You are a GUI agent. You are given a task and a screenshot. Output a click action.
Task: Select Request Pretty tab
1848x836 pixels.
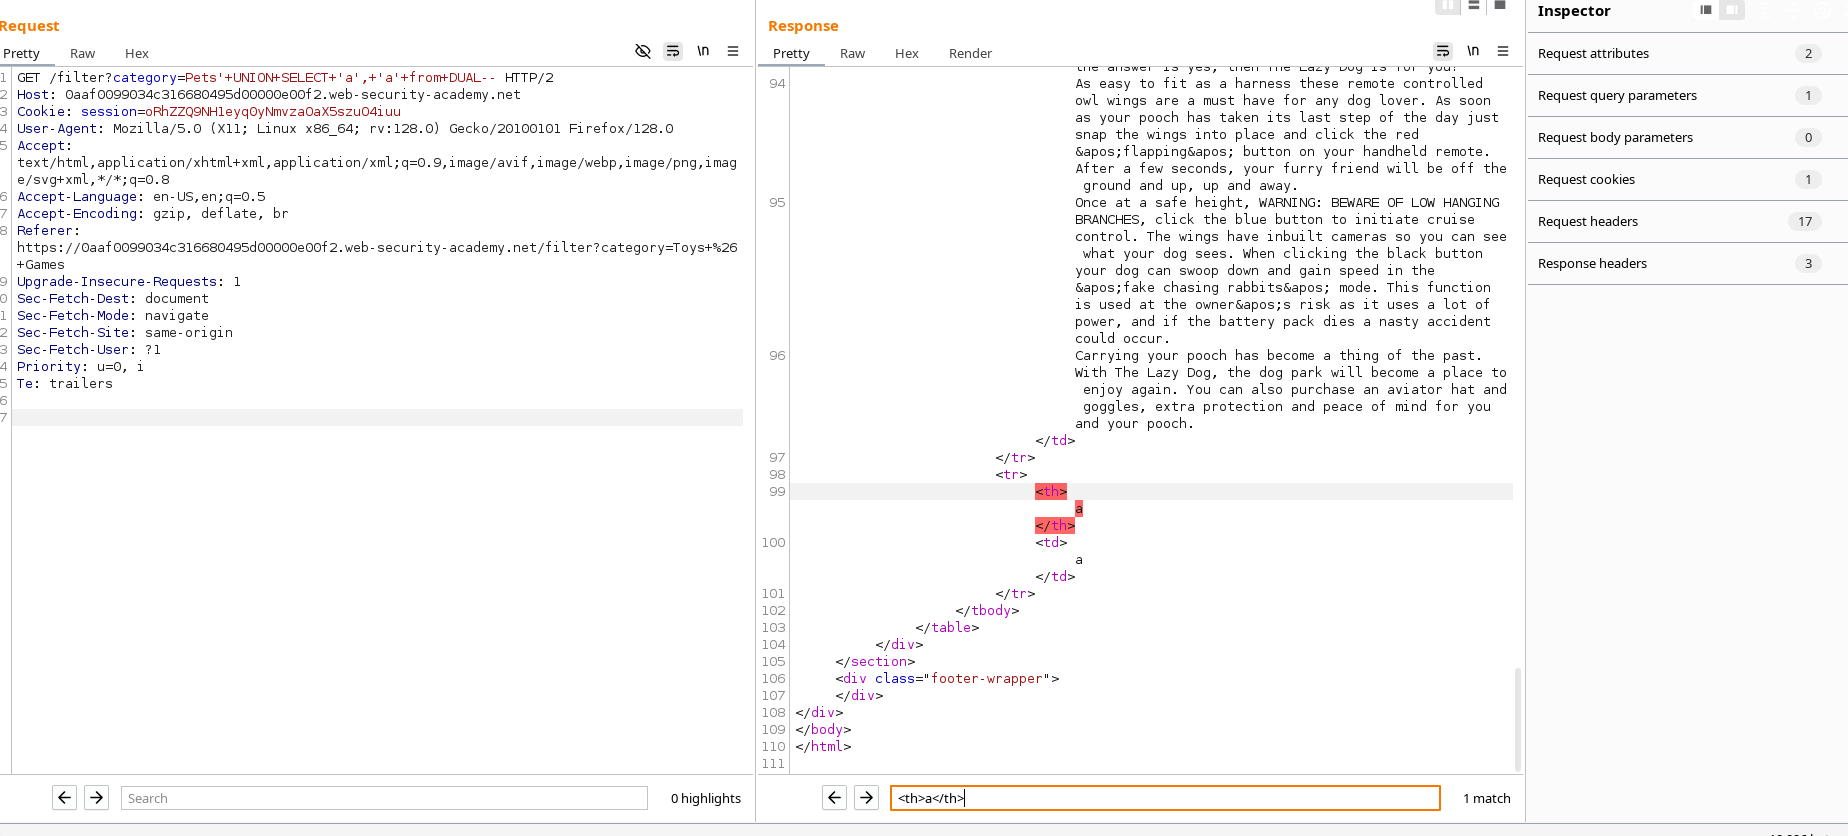point(21,53)
